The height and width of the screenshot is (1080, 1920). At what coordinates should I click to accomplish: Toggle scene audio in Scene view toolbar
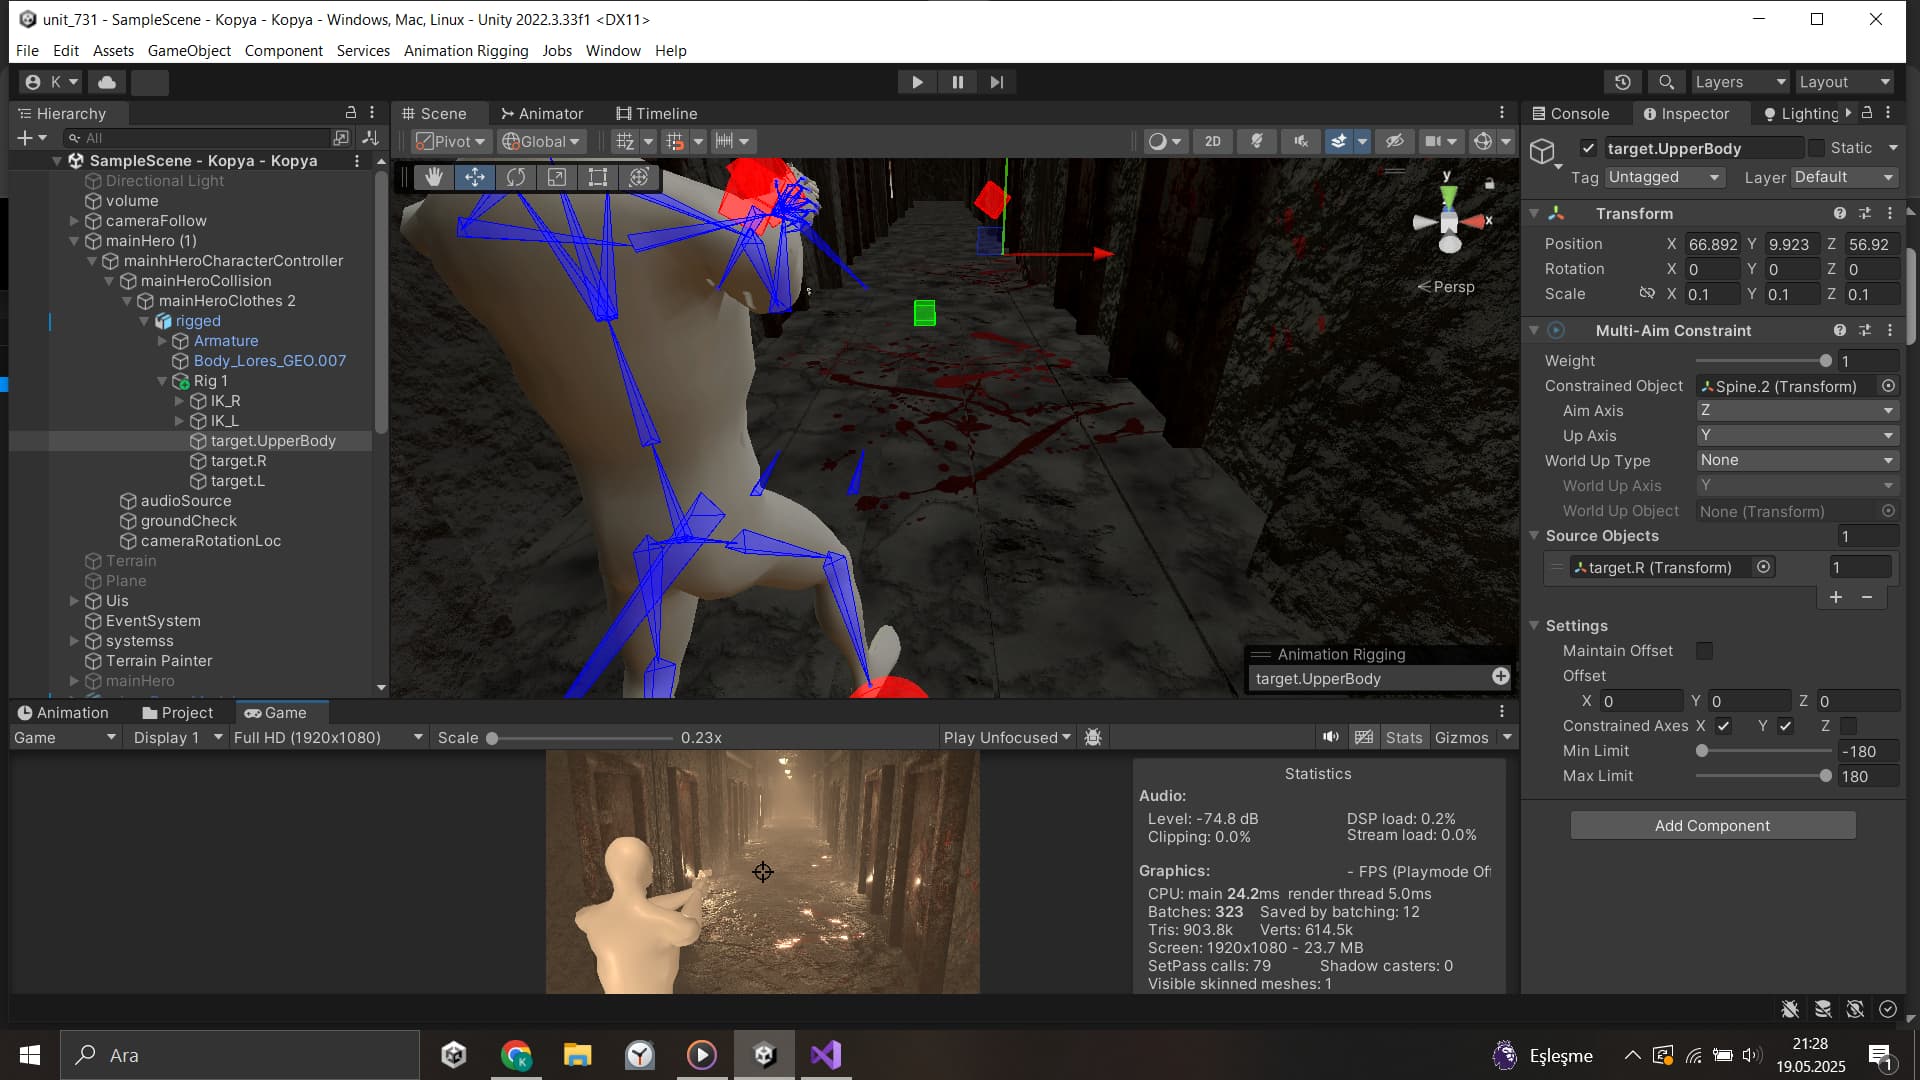pyautogui.click(x=1301, y=141)
